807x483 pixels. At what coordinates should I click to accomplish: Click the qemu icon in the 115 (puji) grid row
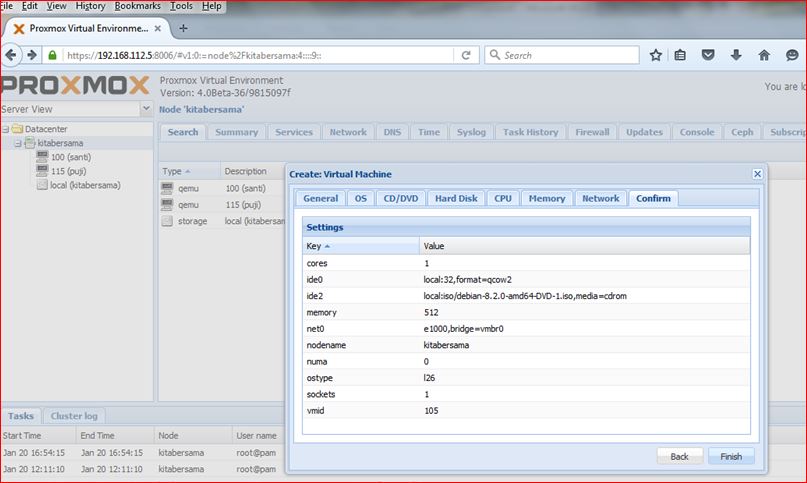[167, 204]
